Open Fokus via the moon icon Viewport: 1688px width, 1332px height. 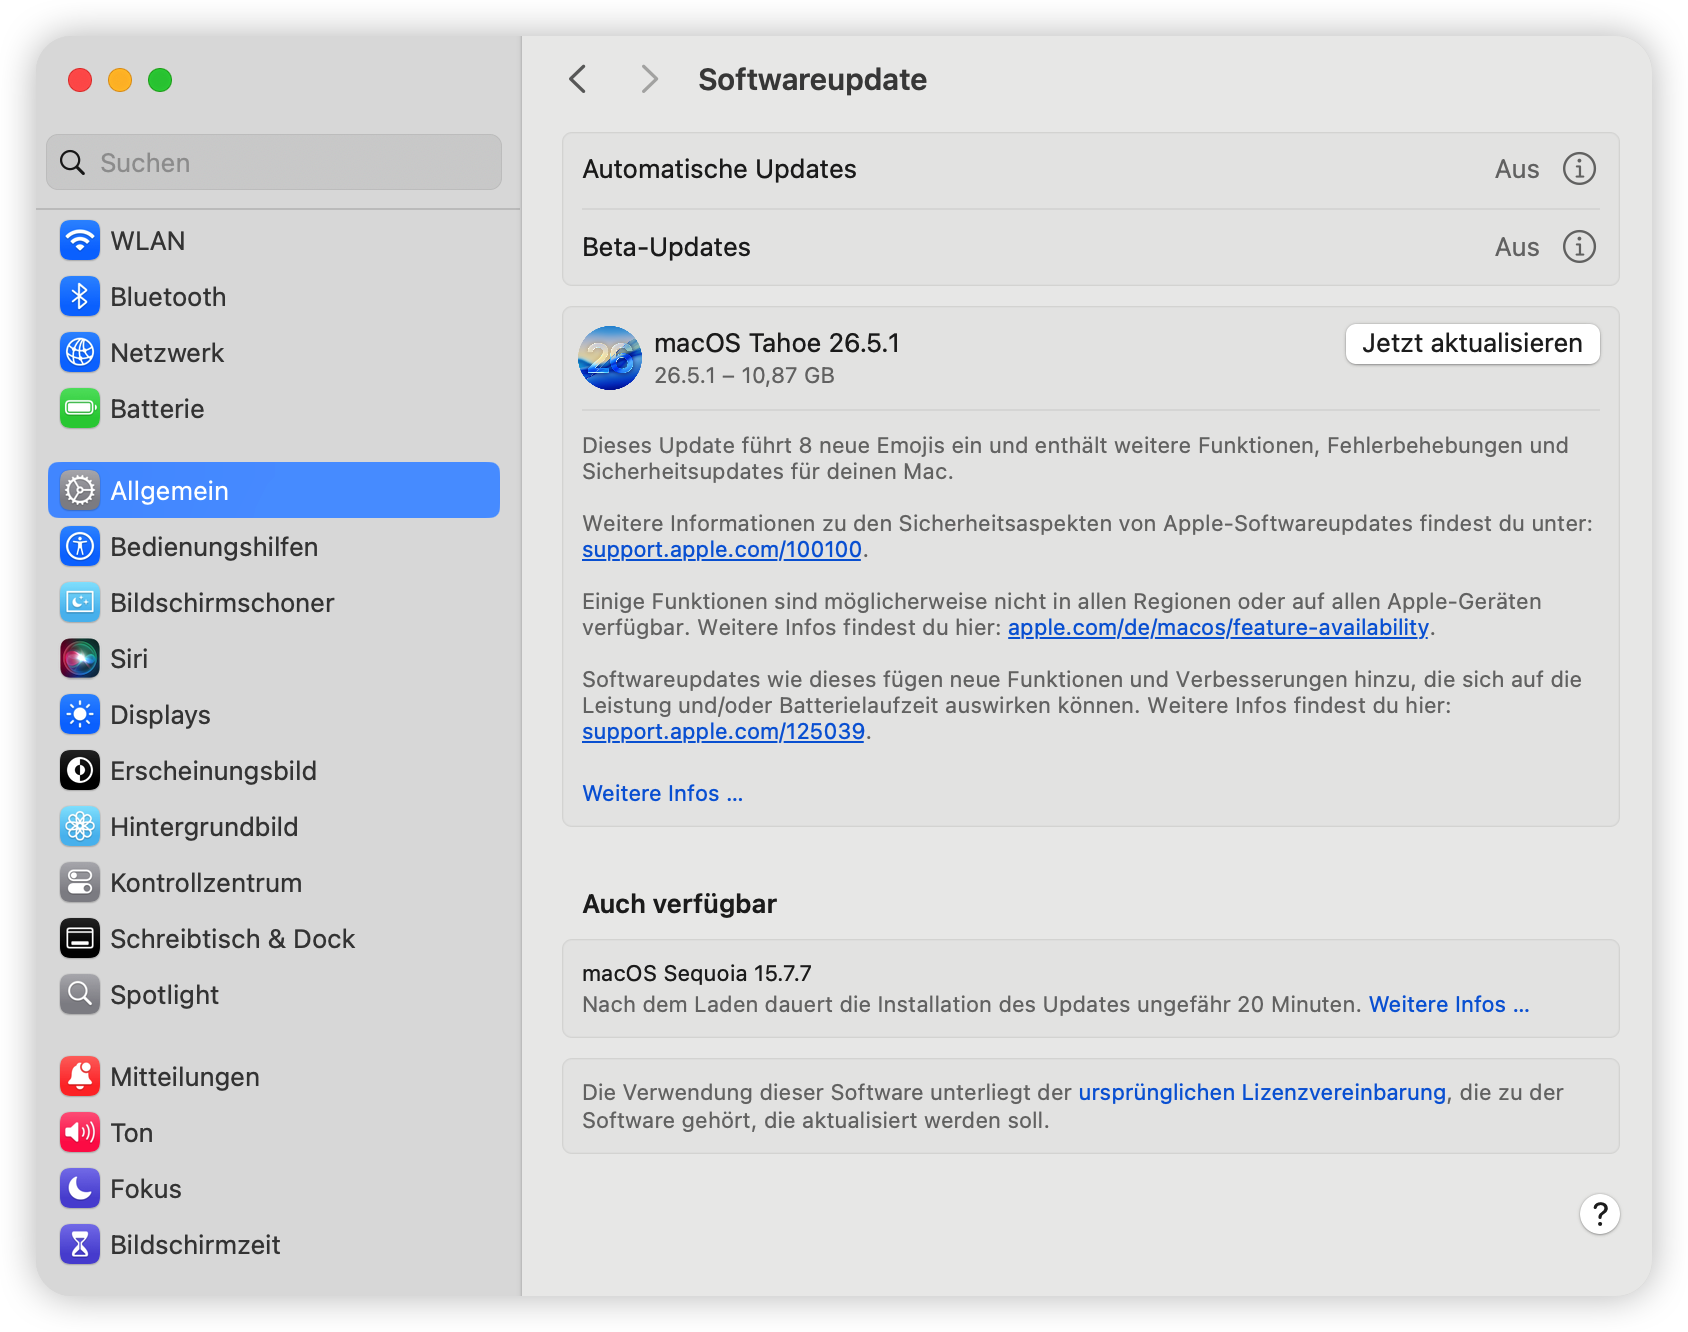[x=80, y=1189]
